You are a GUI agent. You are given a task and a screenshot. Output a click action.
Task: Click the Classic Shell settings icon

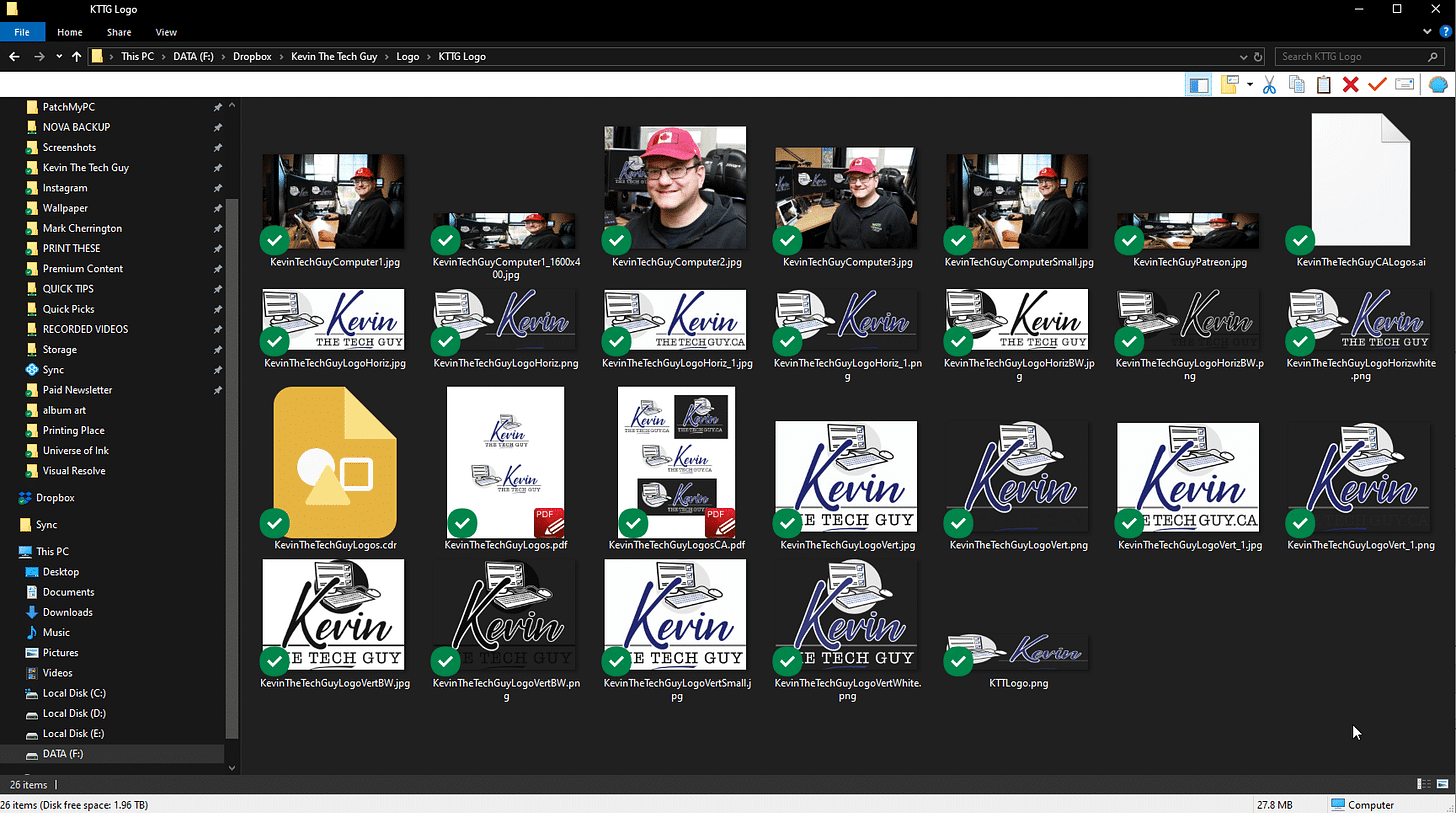pos(1437,85)
